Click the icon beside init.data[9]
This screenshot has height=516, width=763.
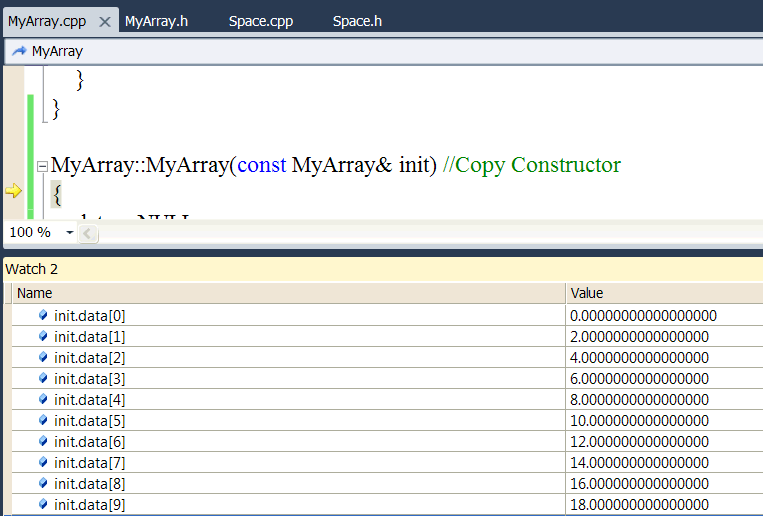pyautogui.click(x=43, y=504)
